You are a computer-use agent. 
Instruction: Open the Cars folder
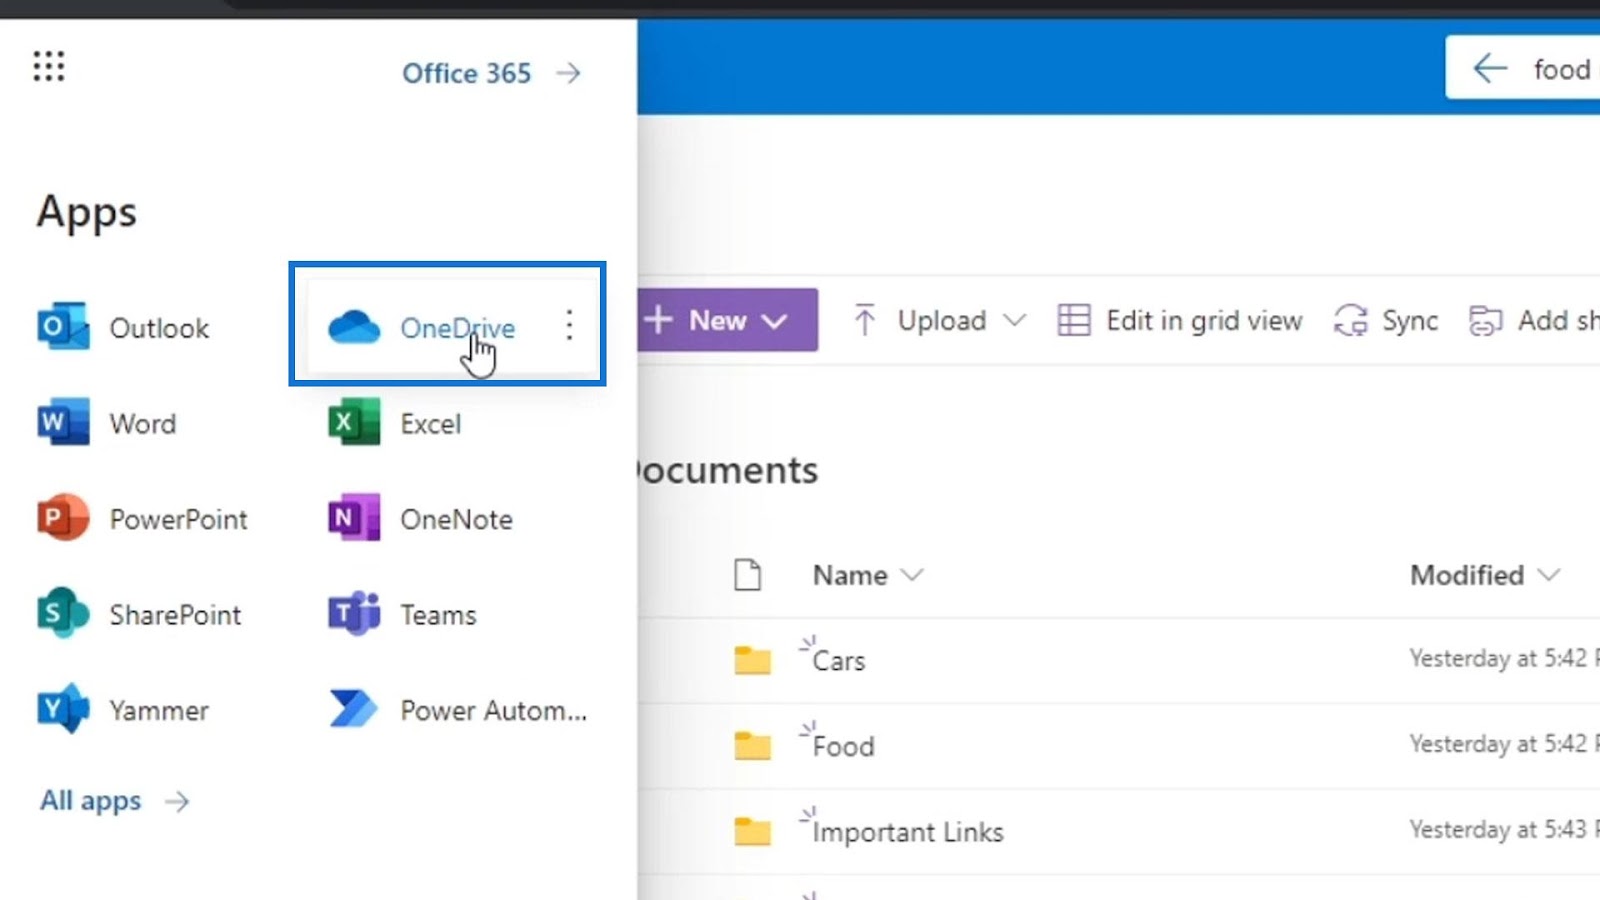coord(838,661)
